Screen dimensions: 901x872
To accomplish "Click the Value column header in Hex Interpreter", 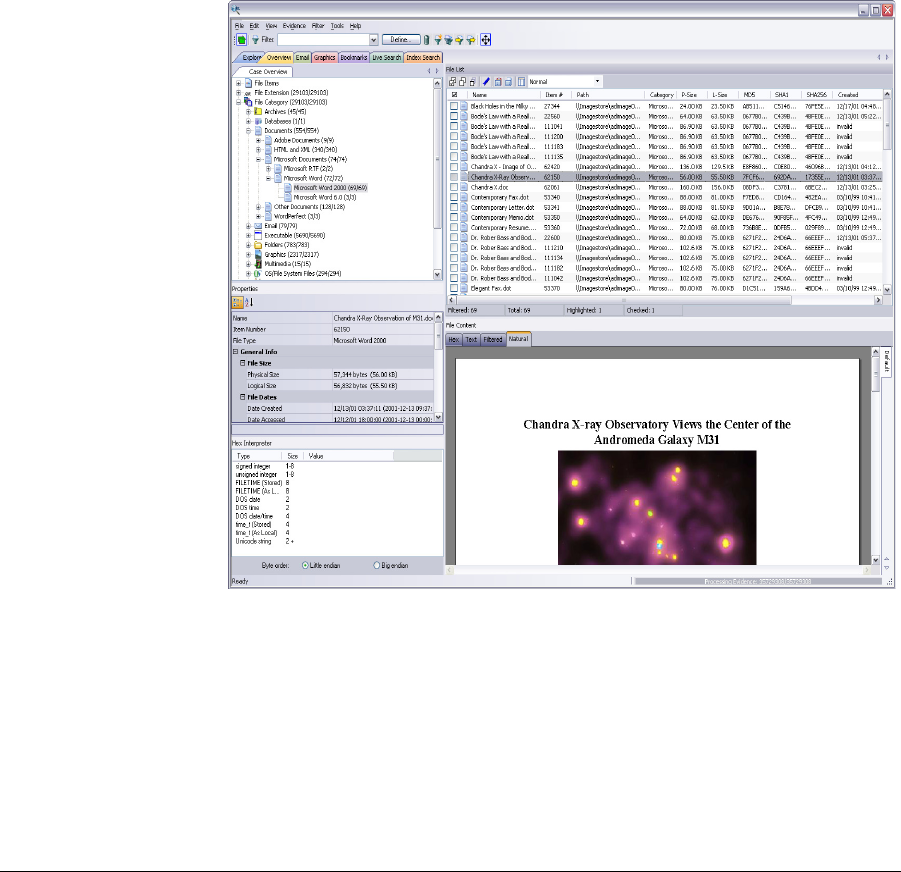I will pyautogui.click(x=349, y=456).
